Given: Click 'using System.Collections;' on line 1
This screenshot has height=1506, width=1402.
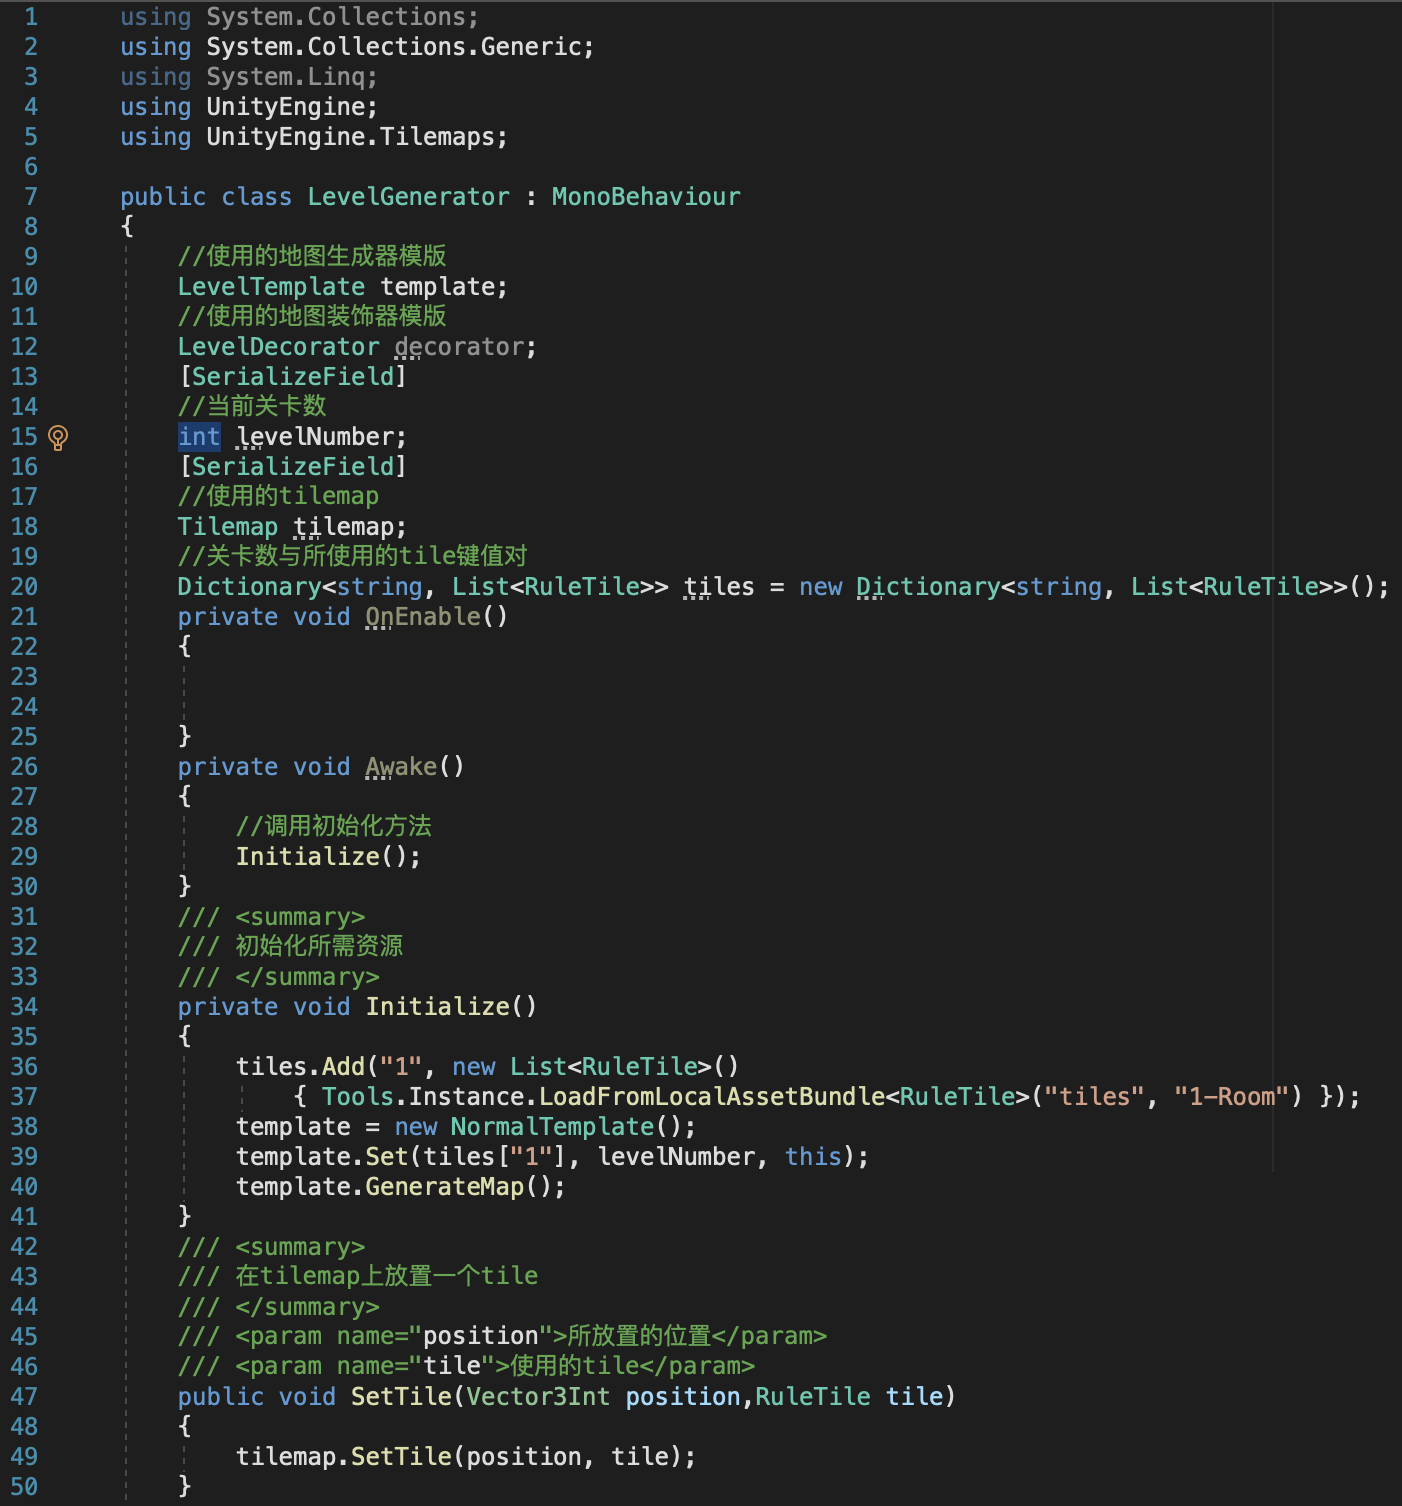Looking at the screenshot, I should click(x=299, y=17).
